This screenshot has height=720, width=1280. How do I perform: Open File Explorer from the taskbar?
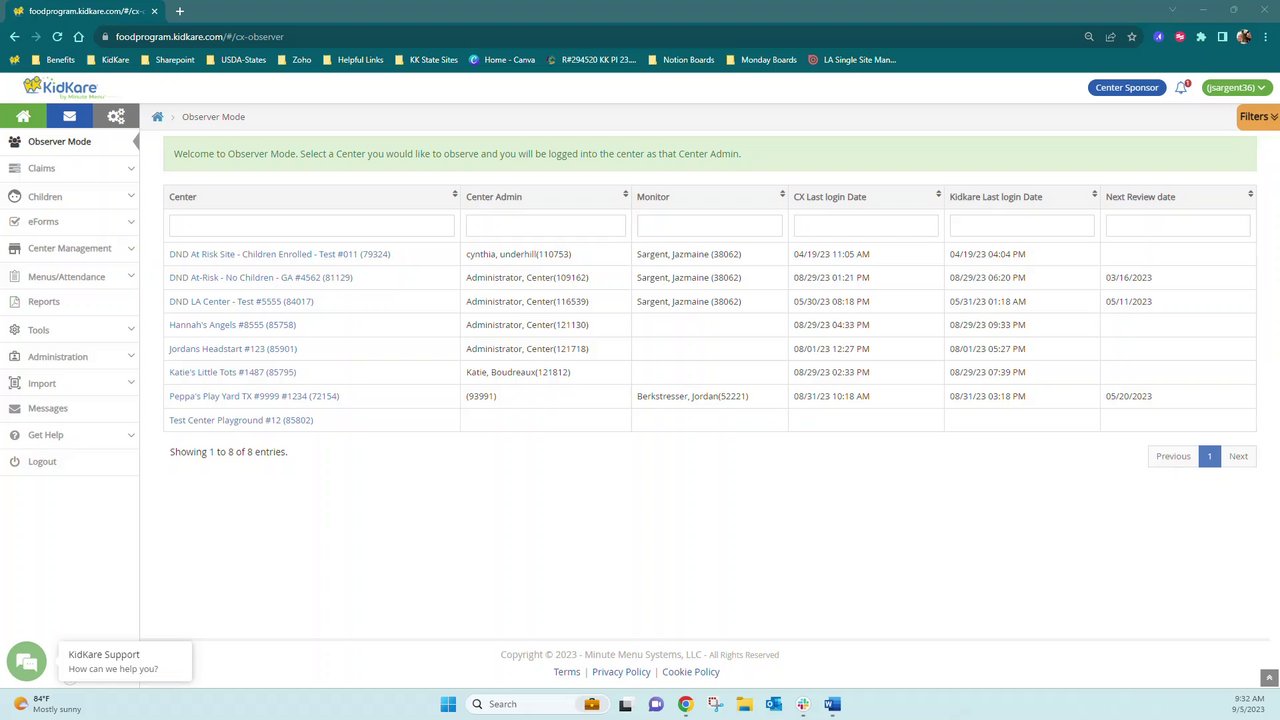coord(744,704)
